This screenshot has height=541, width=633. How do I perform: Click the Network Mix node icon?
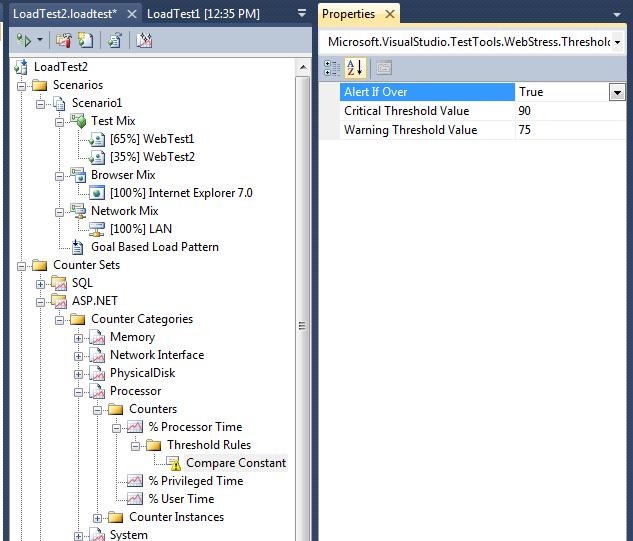pyautogui.click(x=78, y=211)
